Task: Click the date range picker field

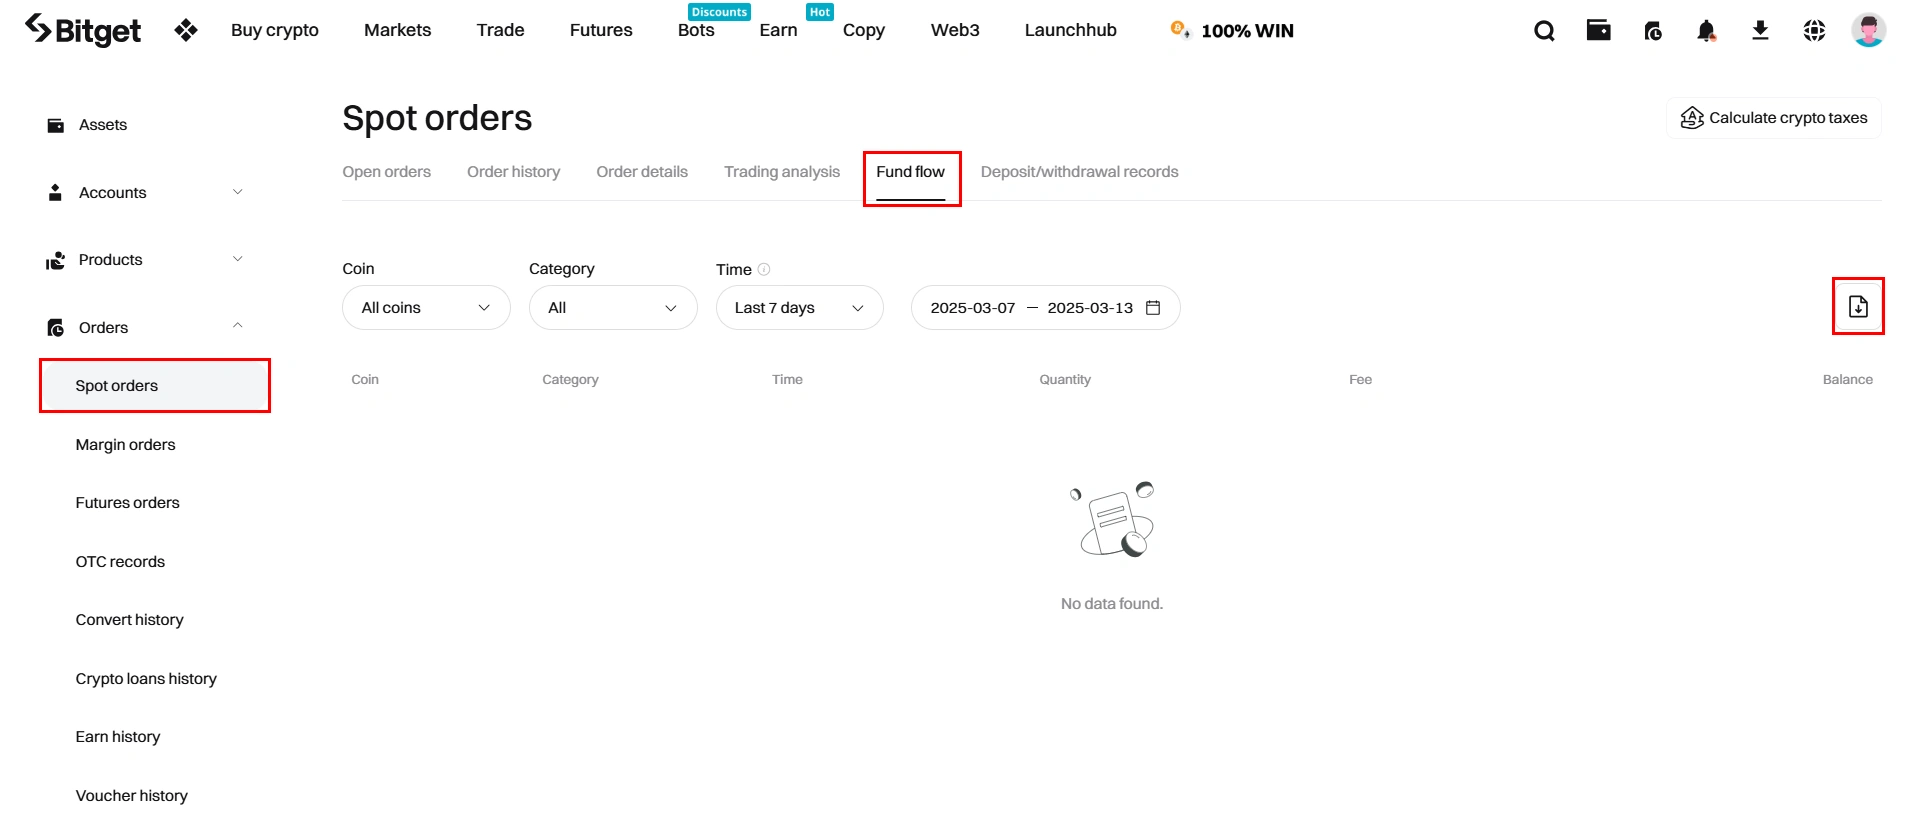Action: pos(1045,308)
